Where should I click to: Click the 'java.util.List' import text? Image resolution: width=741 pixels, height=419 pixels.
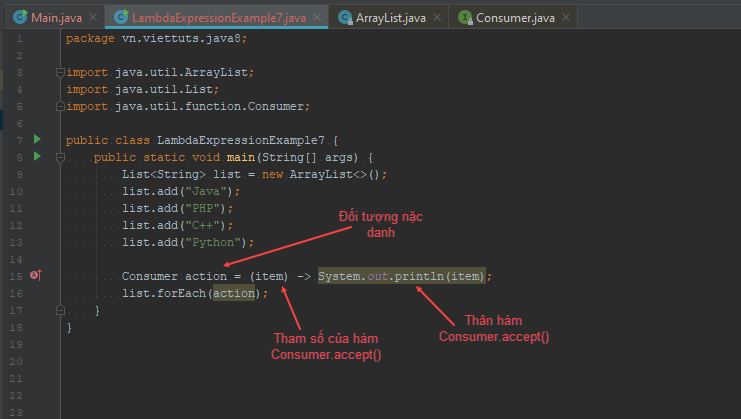pyautogui.click(x=164, y=89)
